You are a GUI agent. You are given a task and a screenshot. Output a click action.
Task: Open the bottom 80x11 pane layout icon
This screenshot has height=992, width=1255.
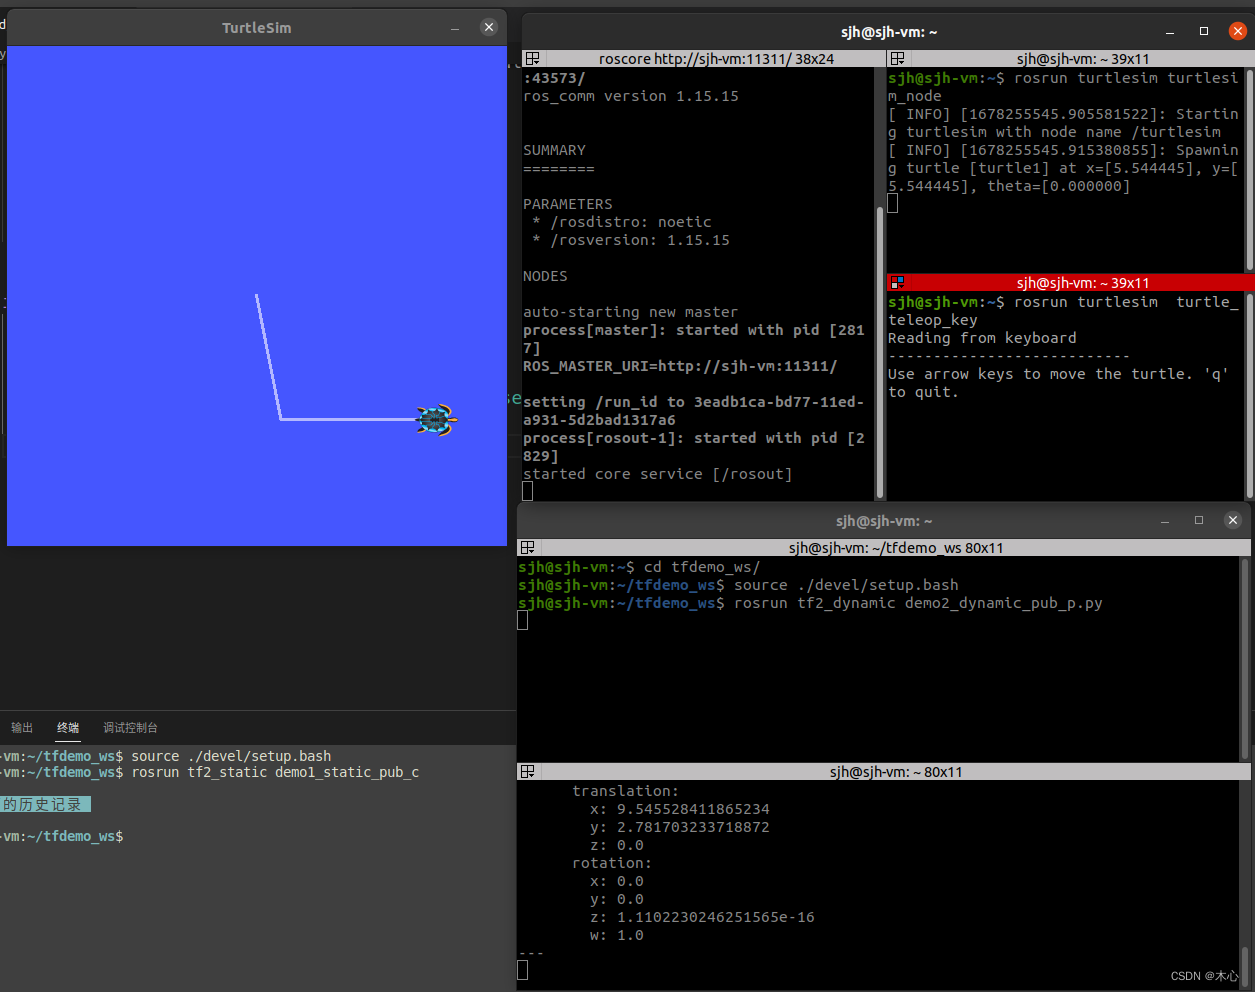coord(527,772)
